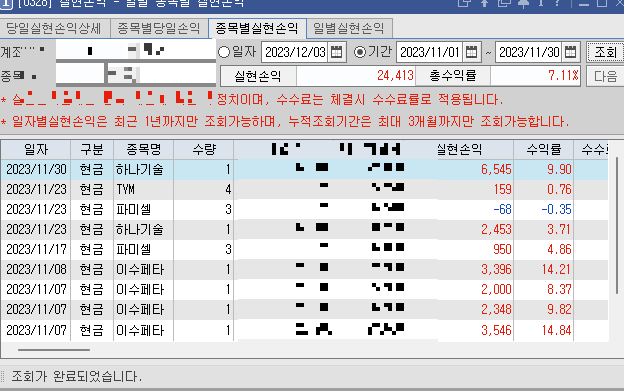This screenshot has height=391, width=624.
Task: Click the pin icon in title bar
Action: coord(523,3)
